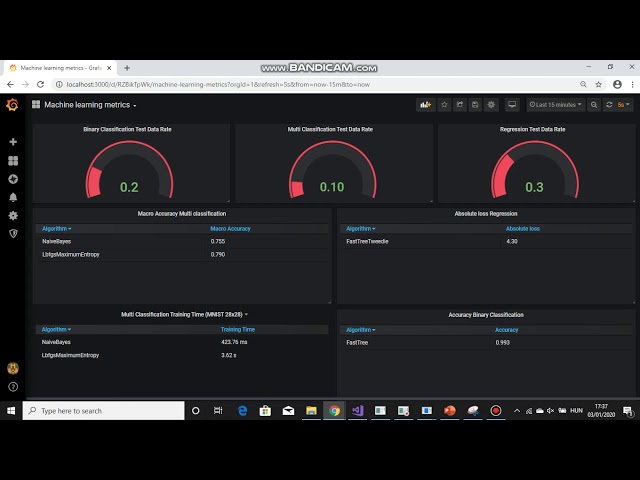This screenshot has width=640, height=480.
Task: Click the Training Time column header
Action: point(238,329)
